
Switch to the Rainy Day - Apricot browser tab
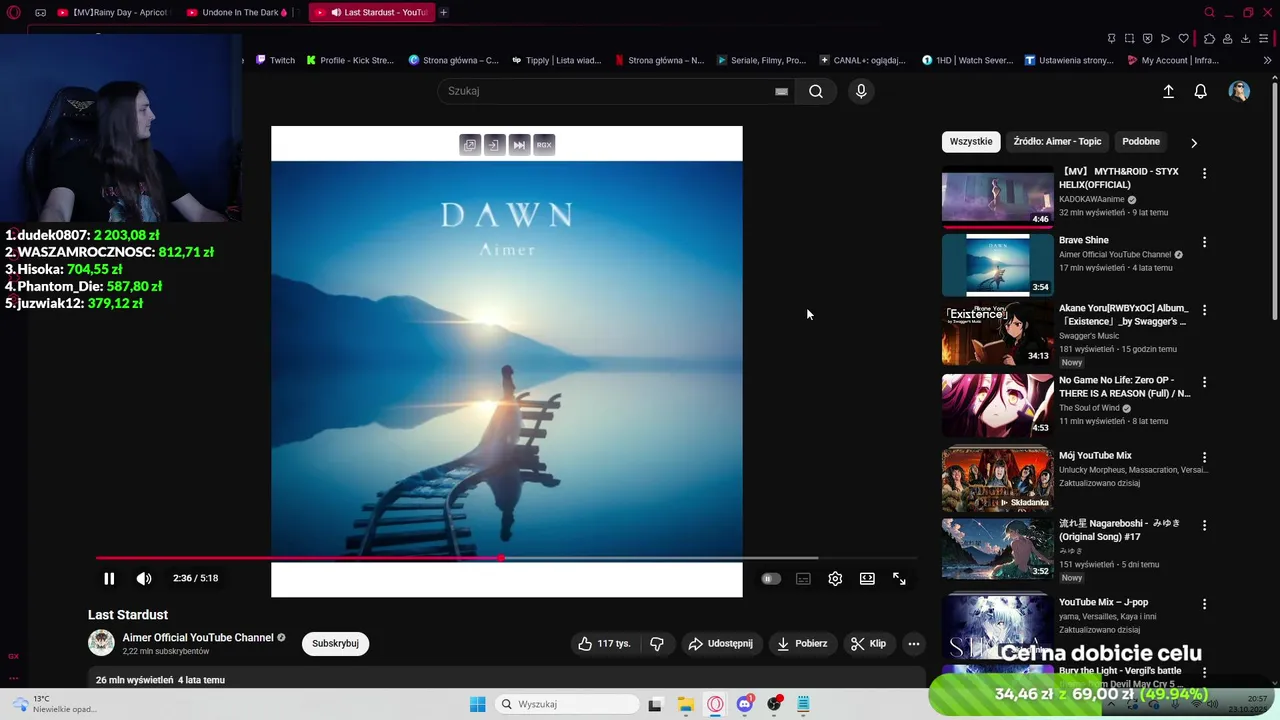click(x=114, y=12)
